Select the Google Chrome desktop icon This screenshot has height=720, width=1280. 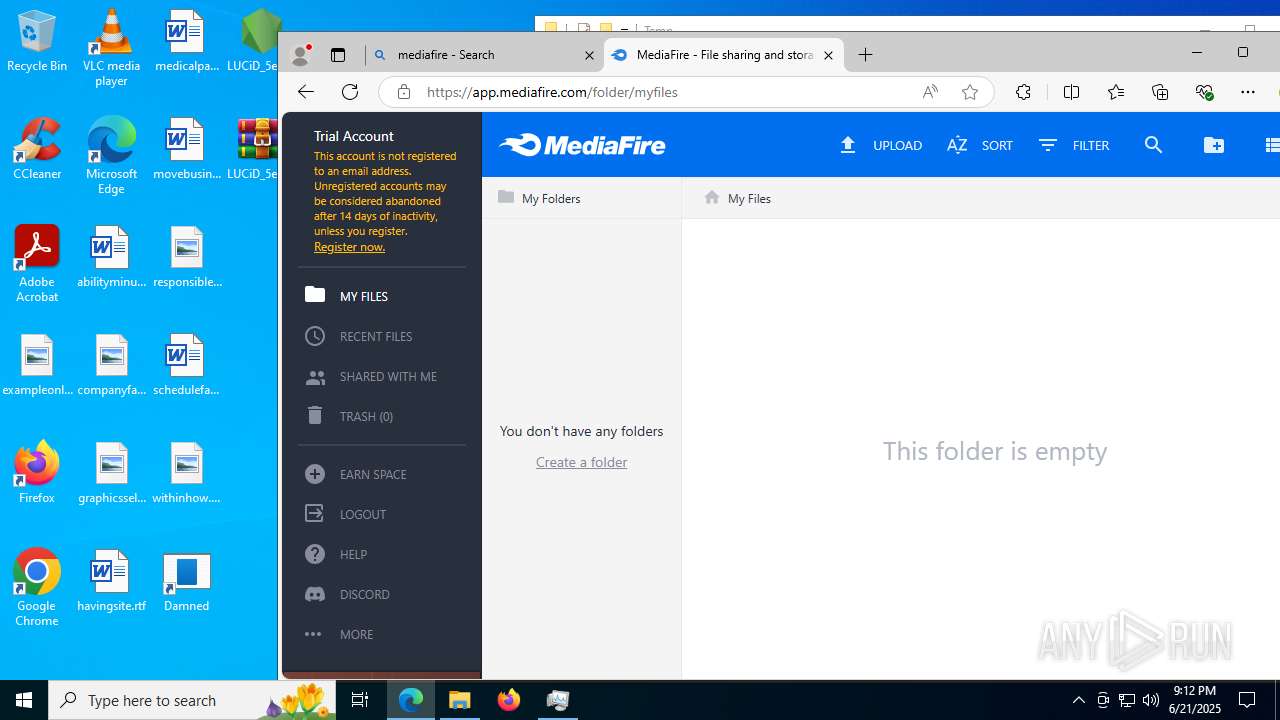(x=37, y=588)
